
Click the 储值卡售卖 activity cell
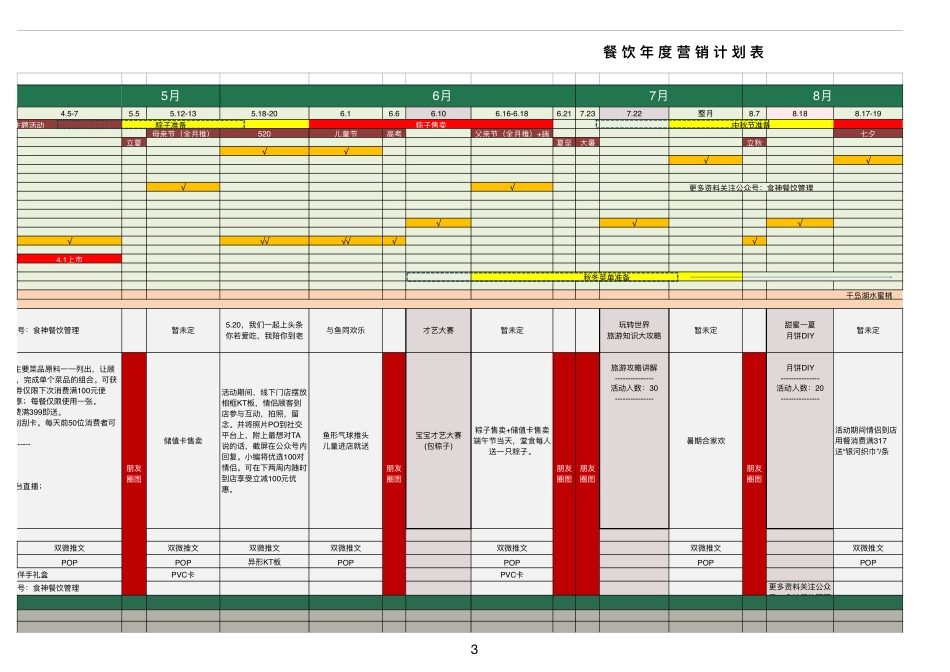pos(183,441)
